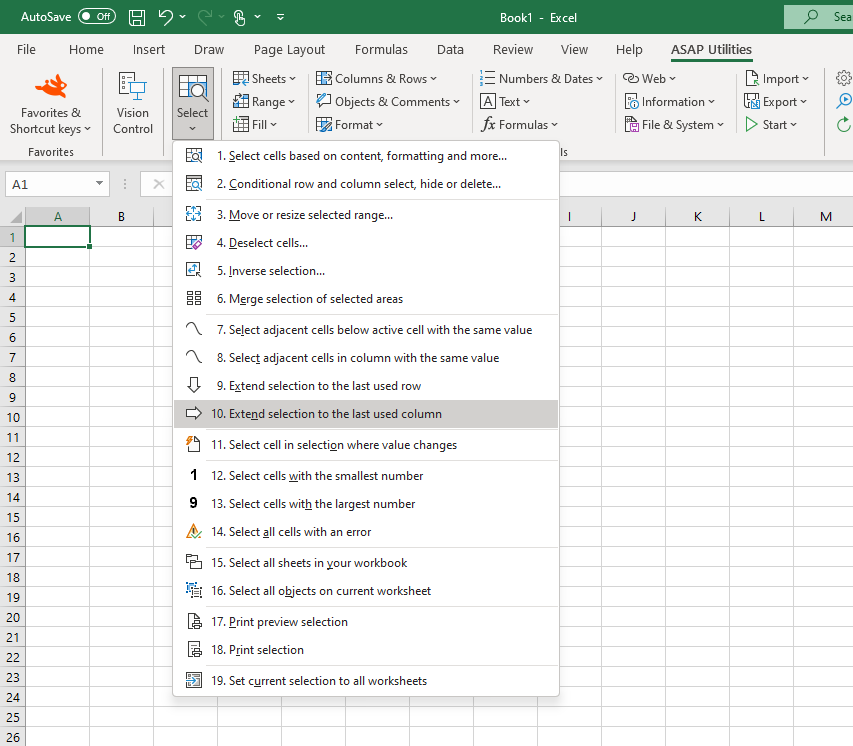
Task: Open the File & System dropdown
Action: point(674,125)
